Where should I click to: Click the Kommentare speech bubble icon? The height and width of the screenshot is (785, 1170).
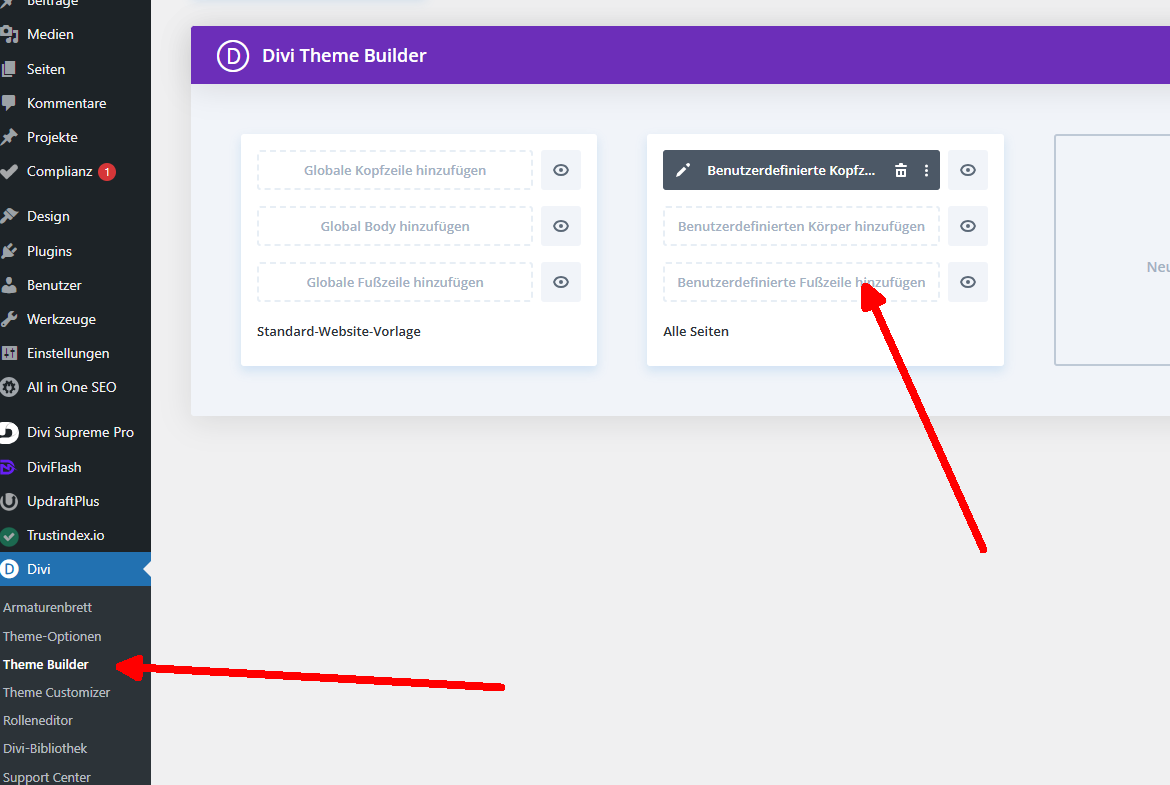(9, 103)
